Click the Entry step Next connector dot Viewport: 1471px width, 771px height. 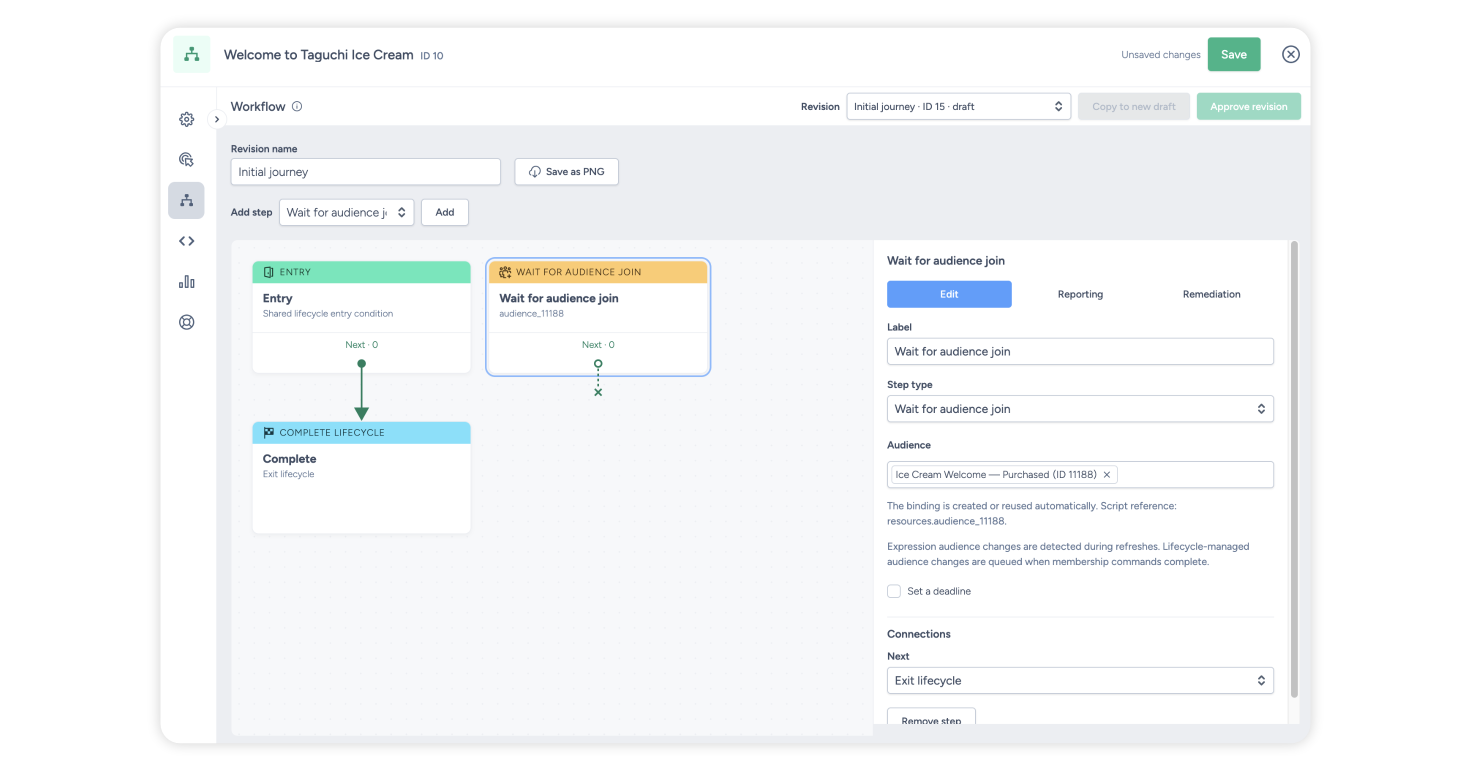tap(361, 364)
